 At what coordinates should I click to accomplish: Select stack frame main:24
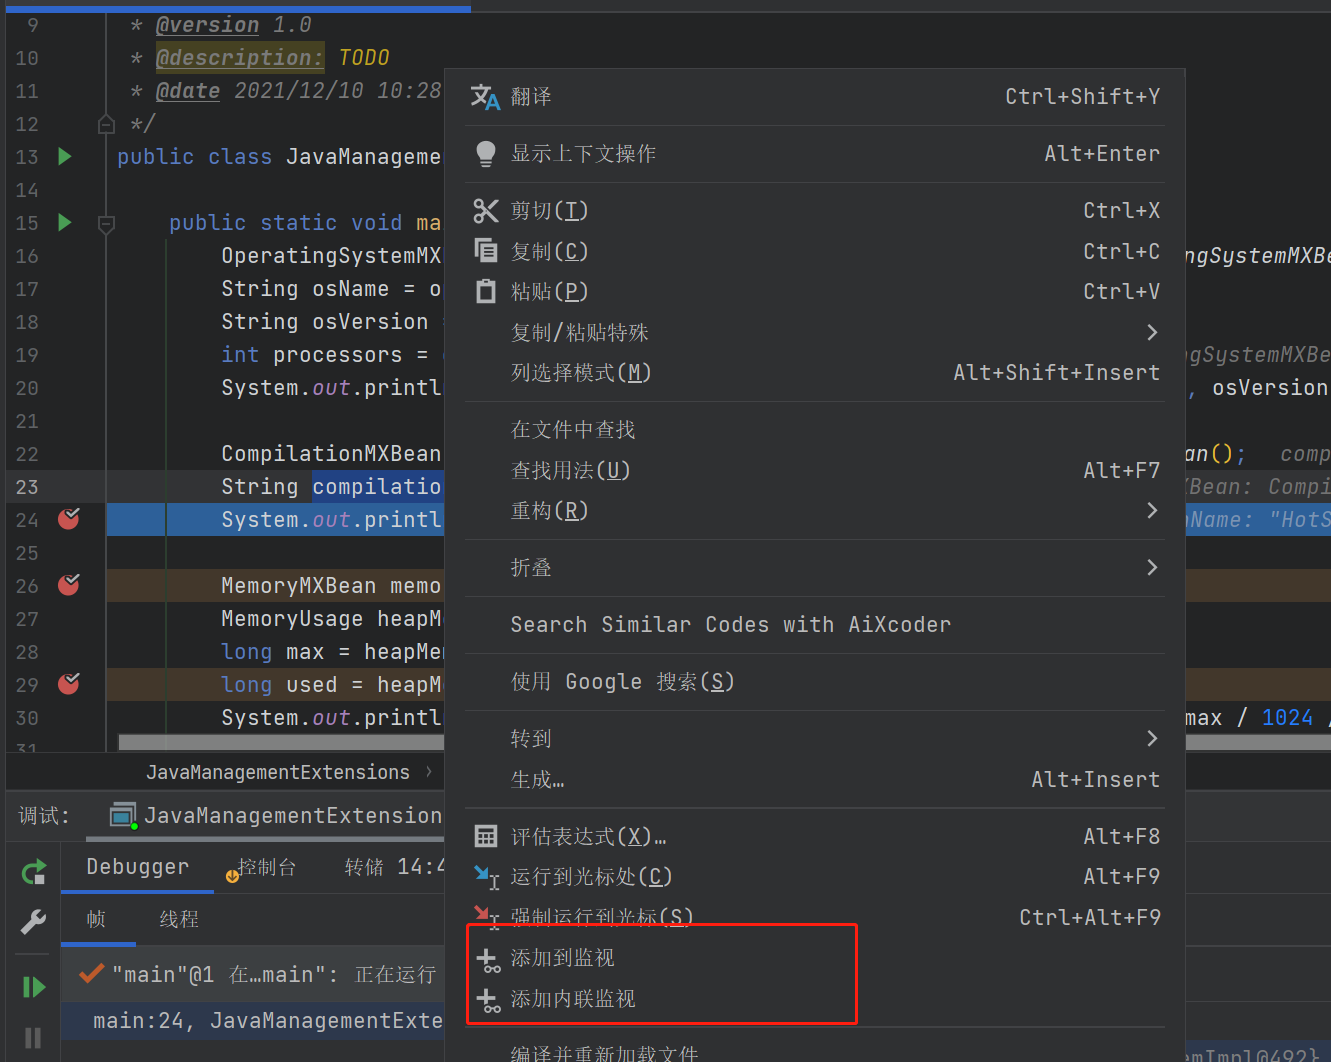(253, 1021)
